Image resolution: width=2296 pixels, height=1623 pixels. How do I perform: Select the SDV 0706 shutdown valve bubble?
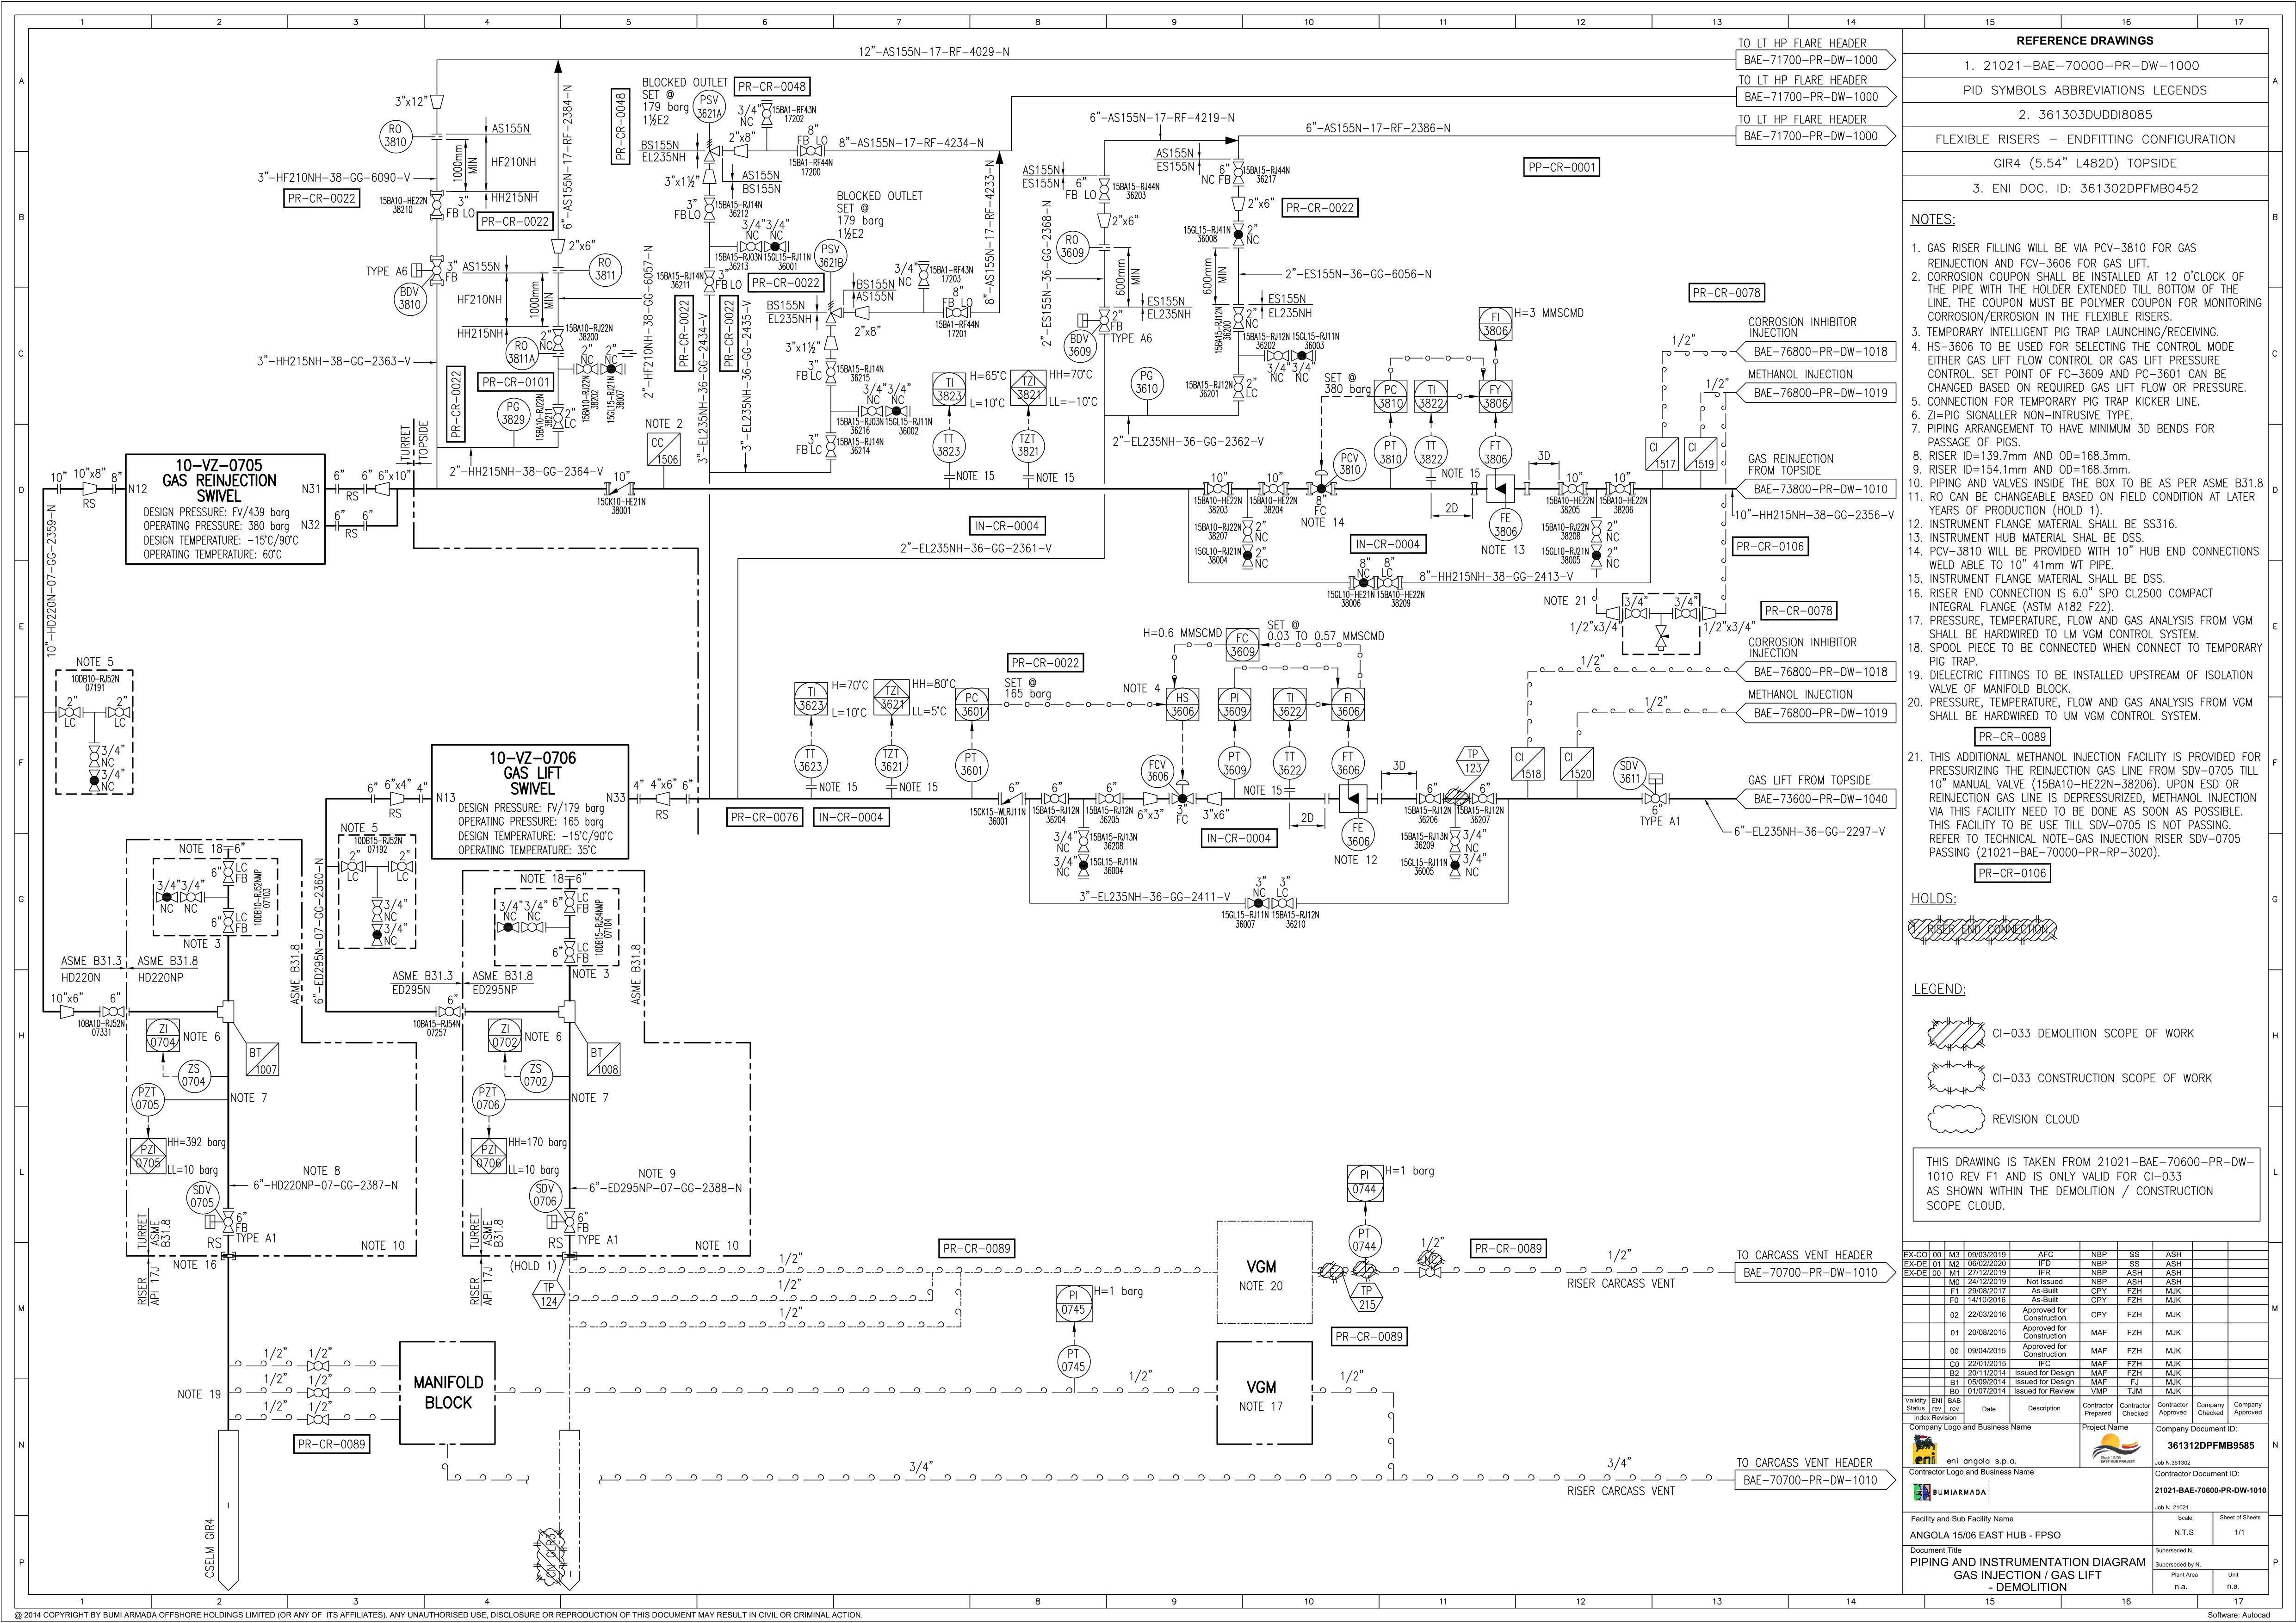545,1196
